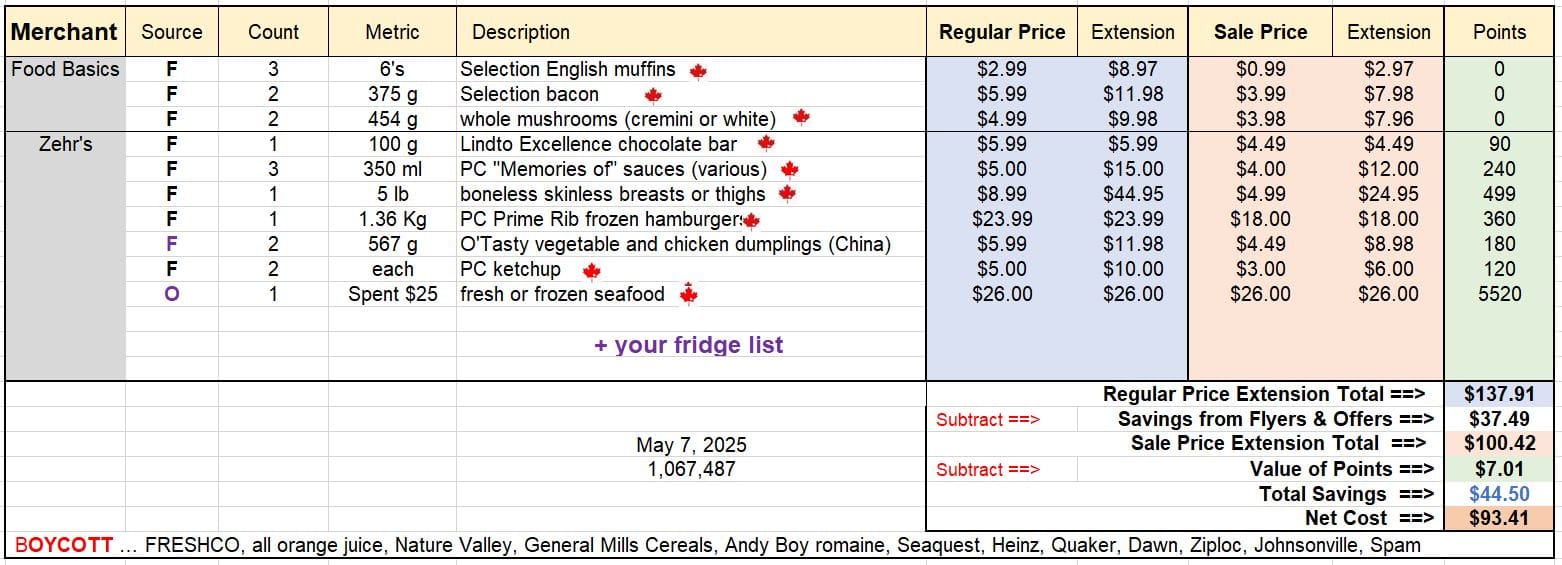
Task: Select the Regular Price column header
Action: (1002, 32)
